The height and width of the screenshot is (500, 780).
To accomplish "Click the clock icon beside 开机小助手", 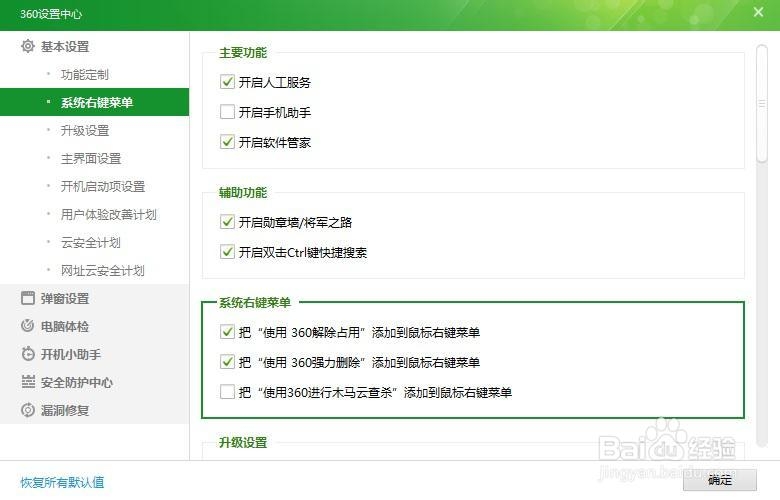I will (x=28, y=354).
